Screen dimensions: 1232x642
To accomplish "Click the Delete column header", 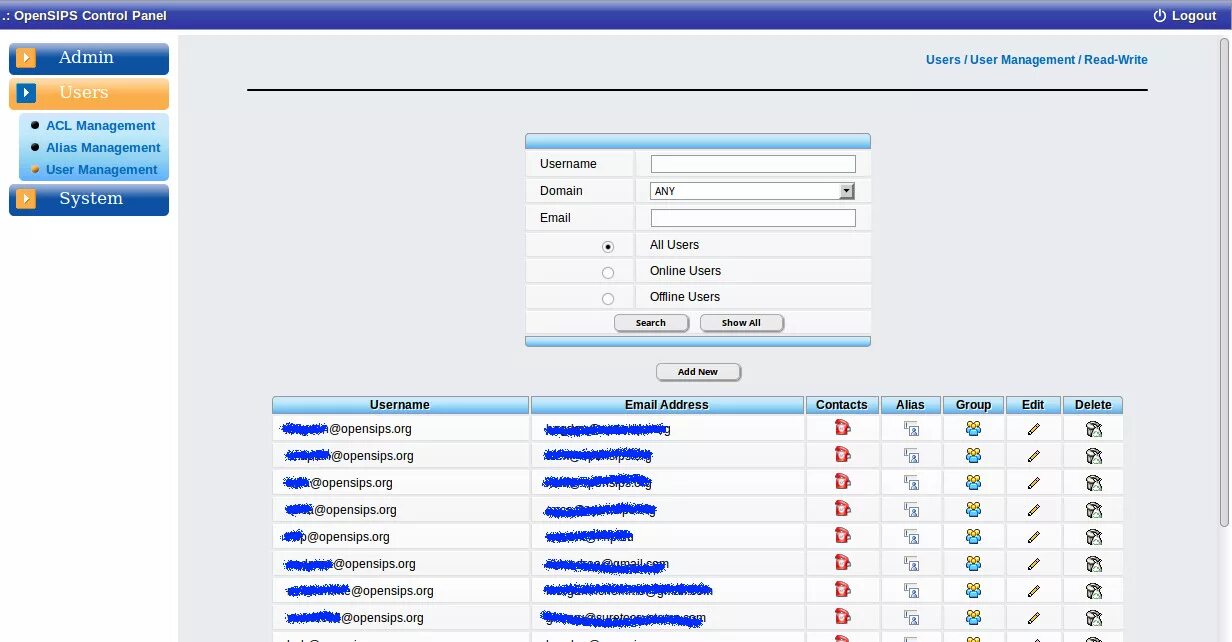I will (x=1093, y=405).
